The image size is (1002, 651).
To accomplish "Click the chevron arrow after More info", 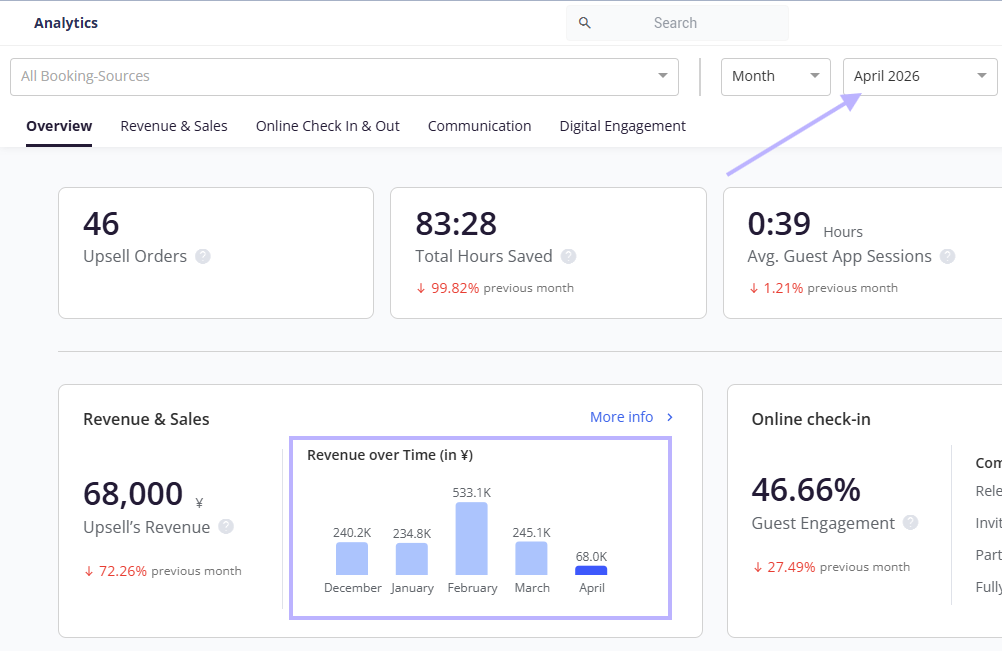I will click(670, 417).
